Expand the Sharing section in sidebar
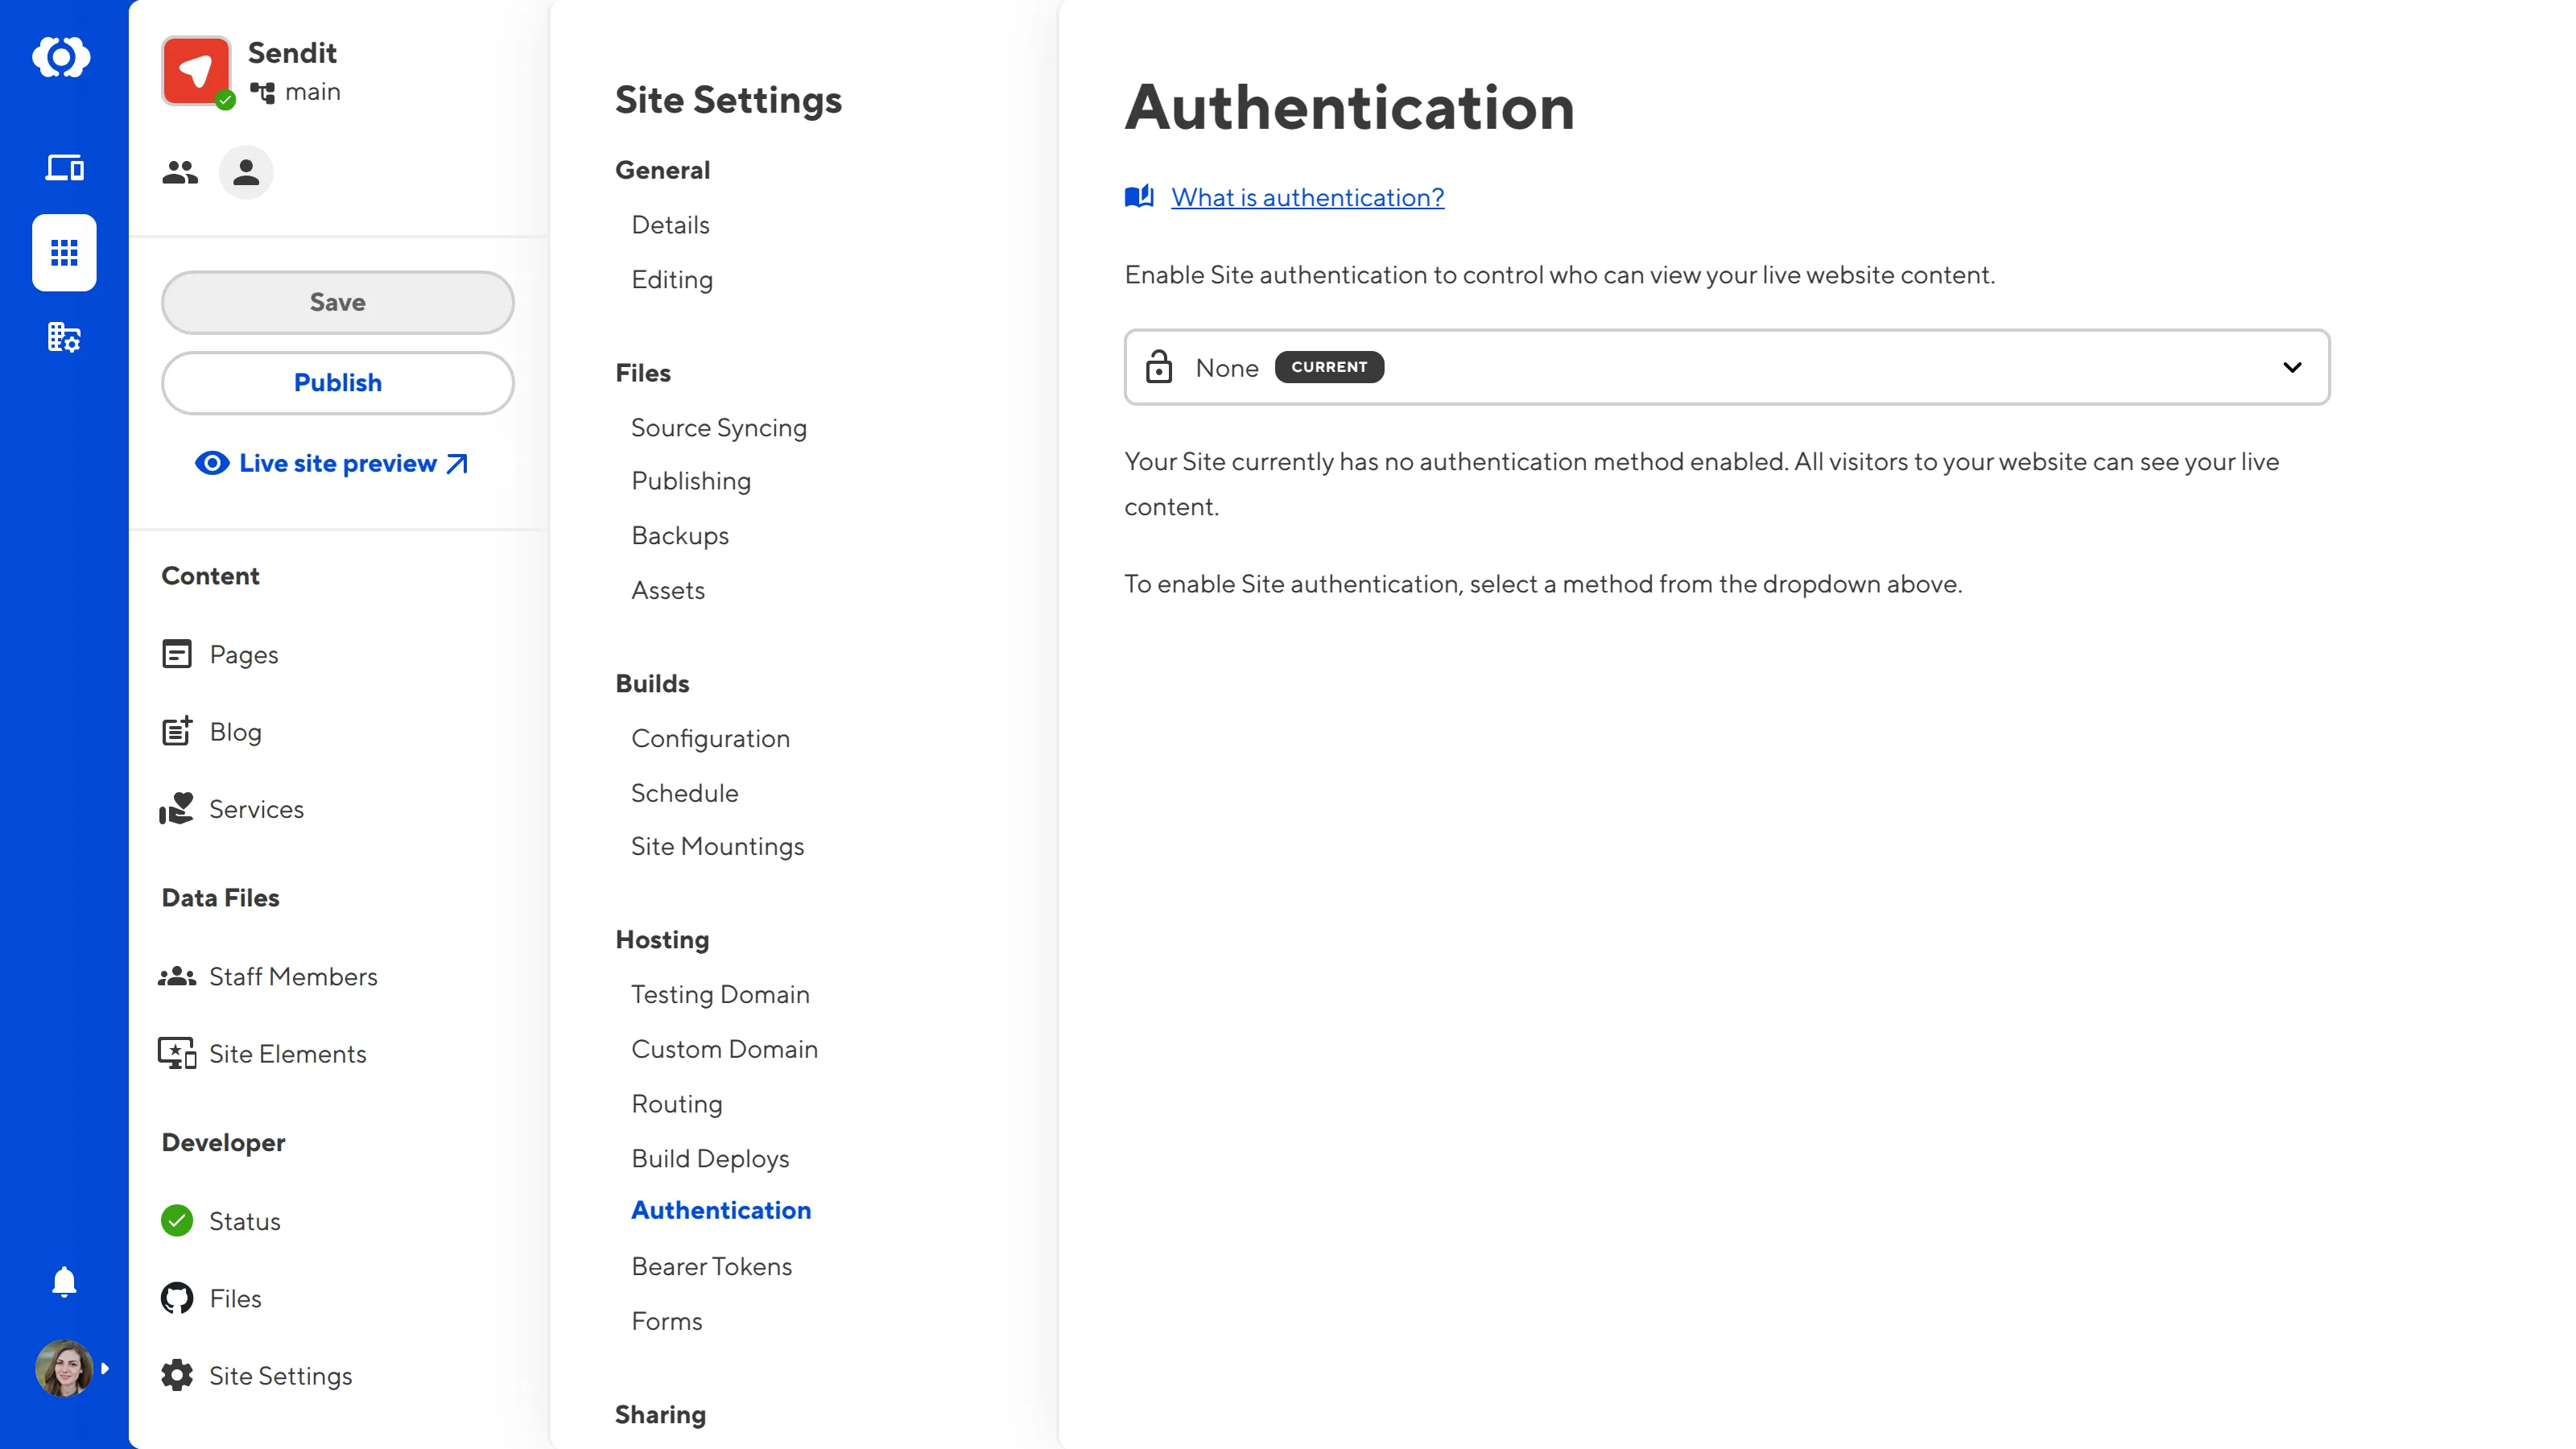The width and height of the screenshot is (2576, 1449). click(660, 1414)
